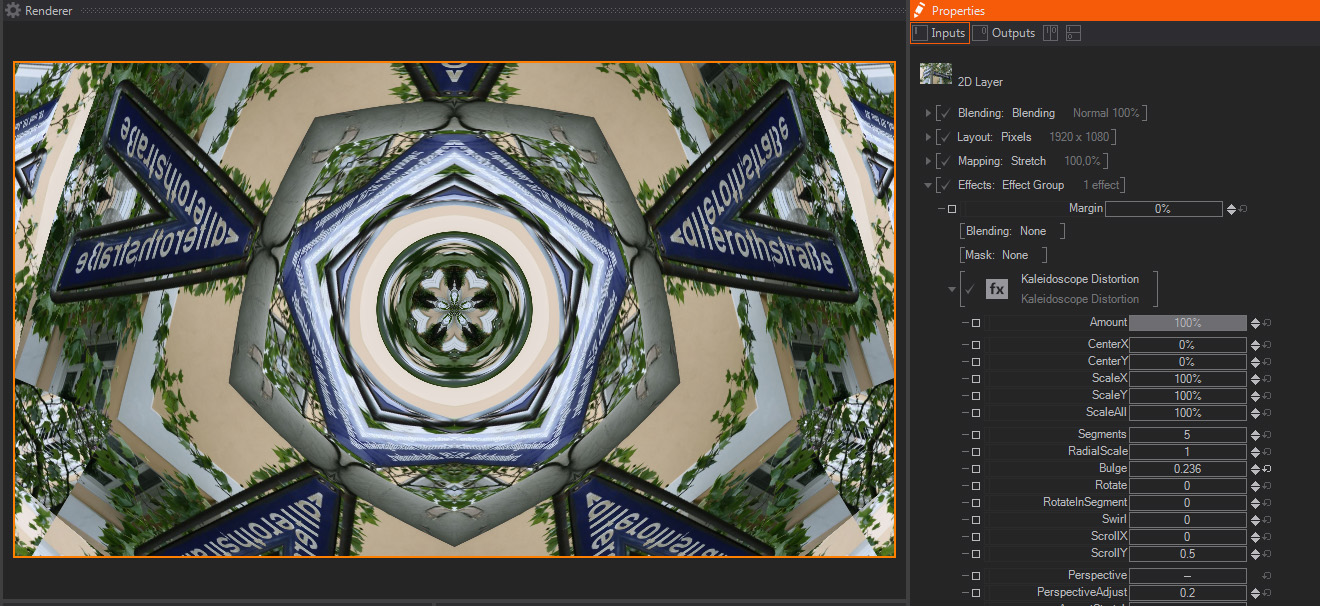Disable the Kaleidoscope Distortion effect checkmark

(x=969, y=289)
